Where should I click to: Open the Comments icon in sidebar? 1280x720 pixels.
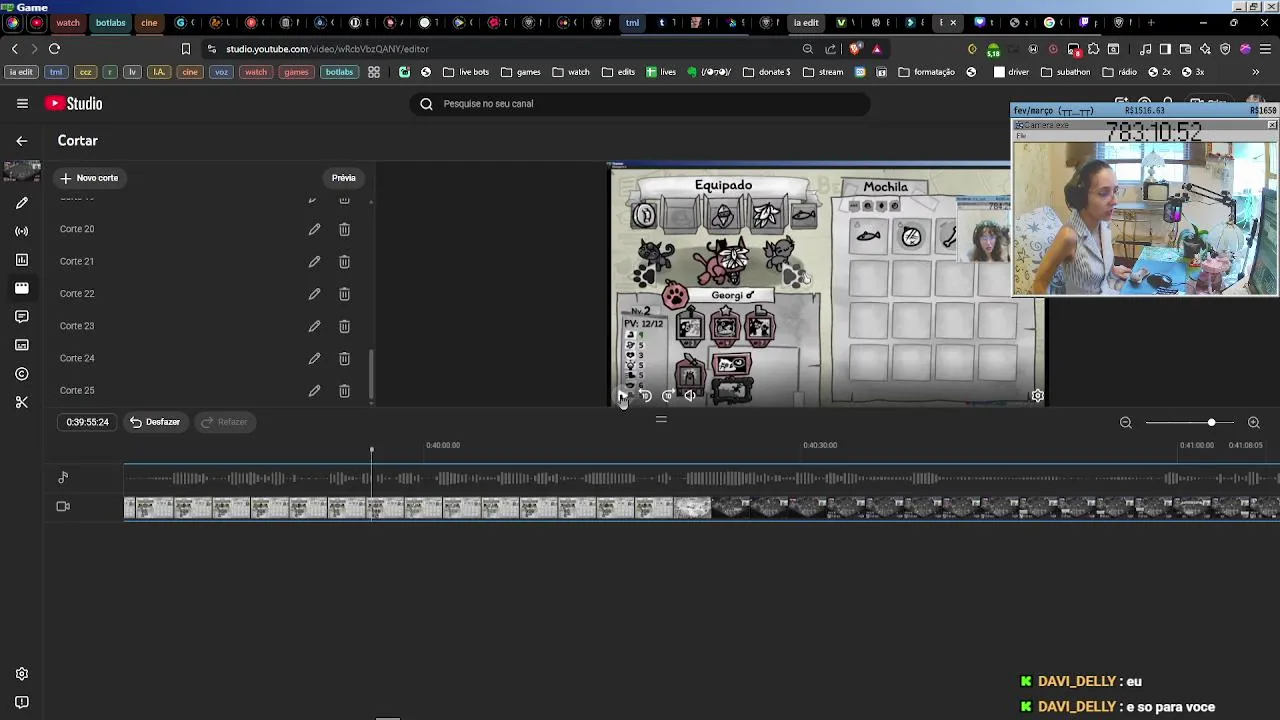[22, 317]
